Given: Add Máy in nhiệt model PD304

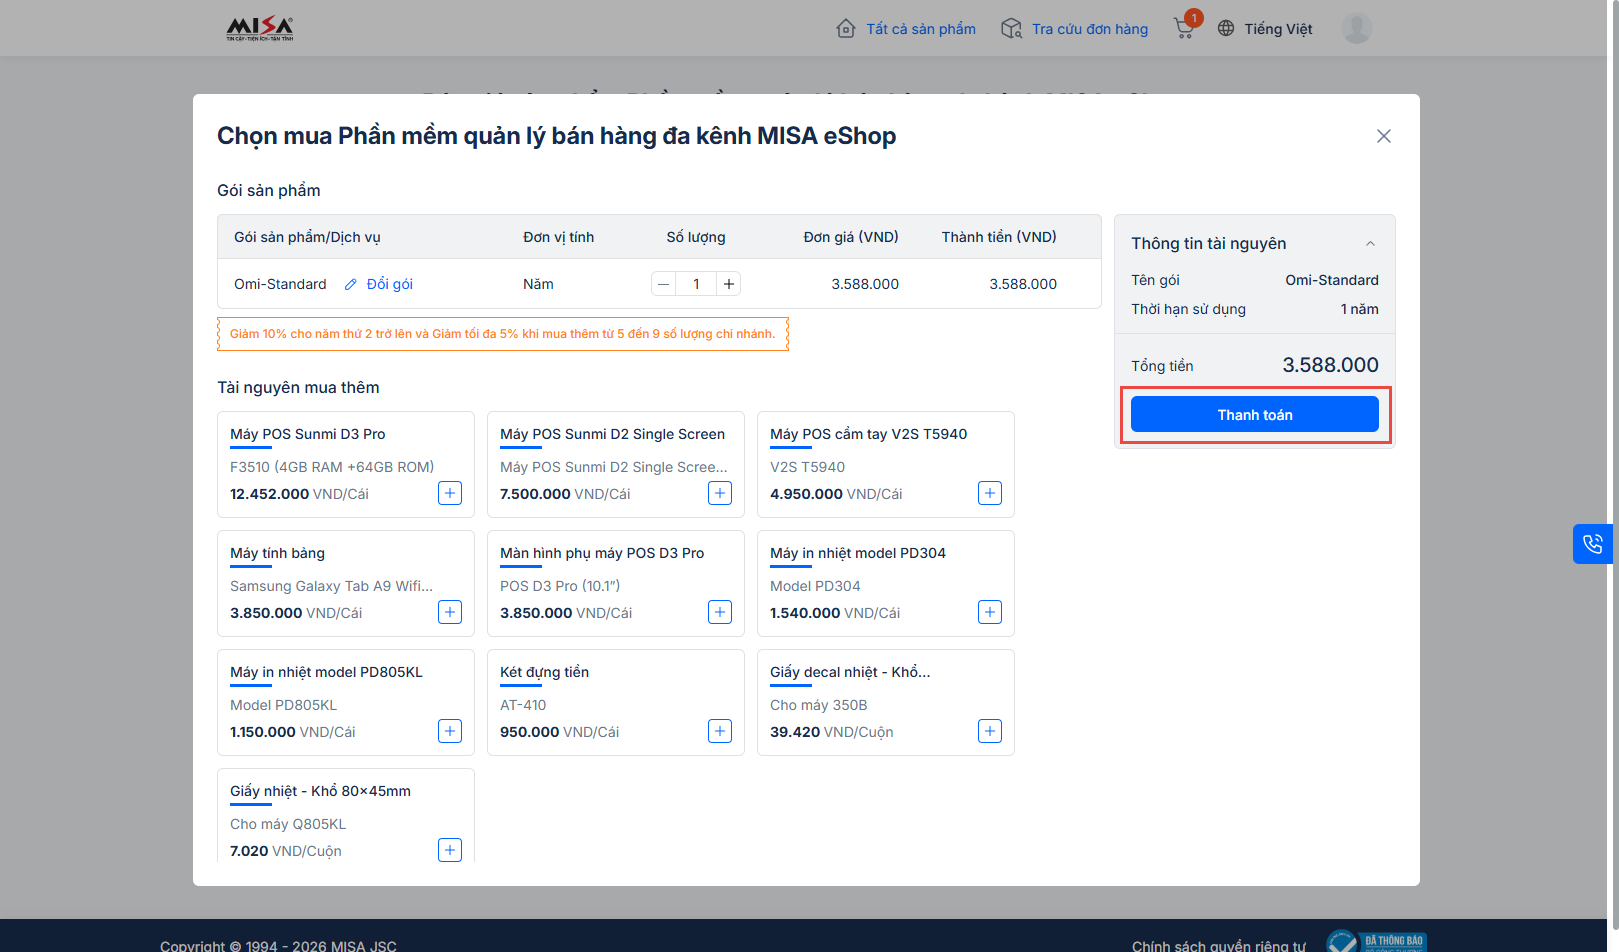Looking at the screenshot, I should tap(990, 612).
